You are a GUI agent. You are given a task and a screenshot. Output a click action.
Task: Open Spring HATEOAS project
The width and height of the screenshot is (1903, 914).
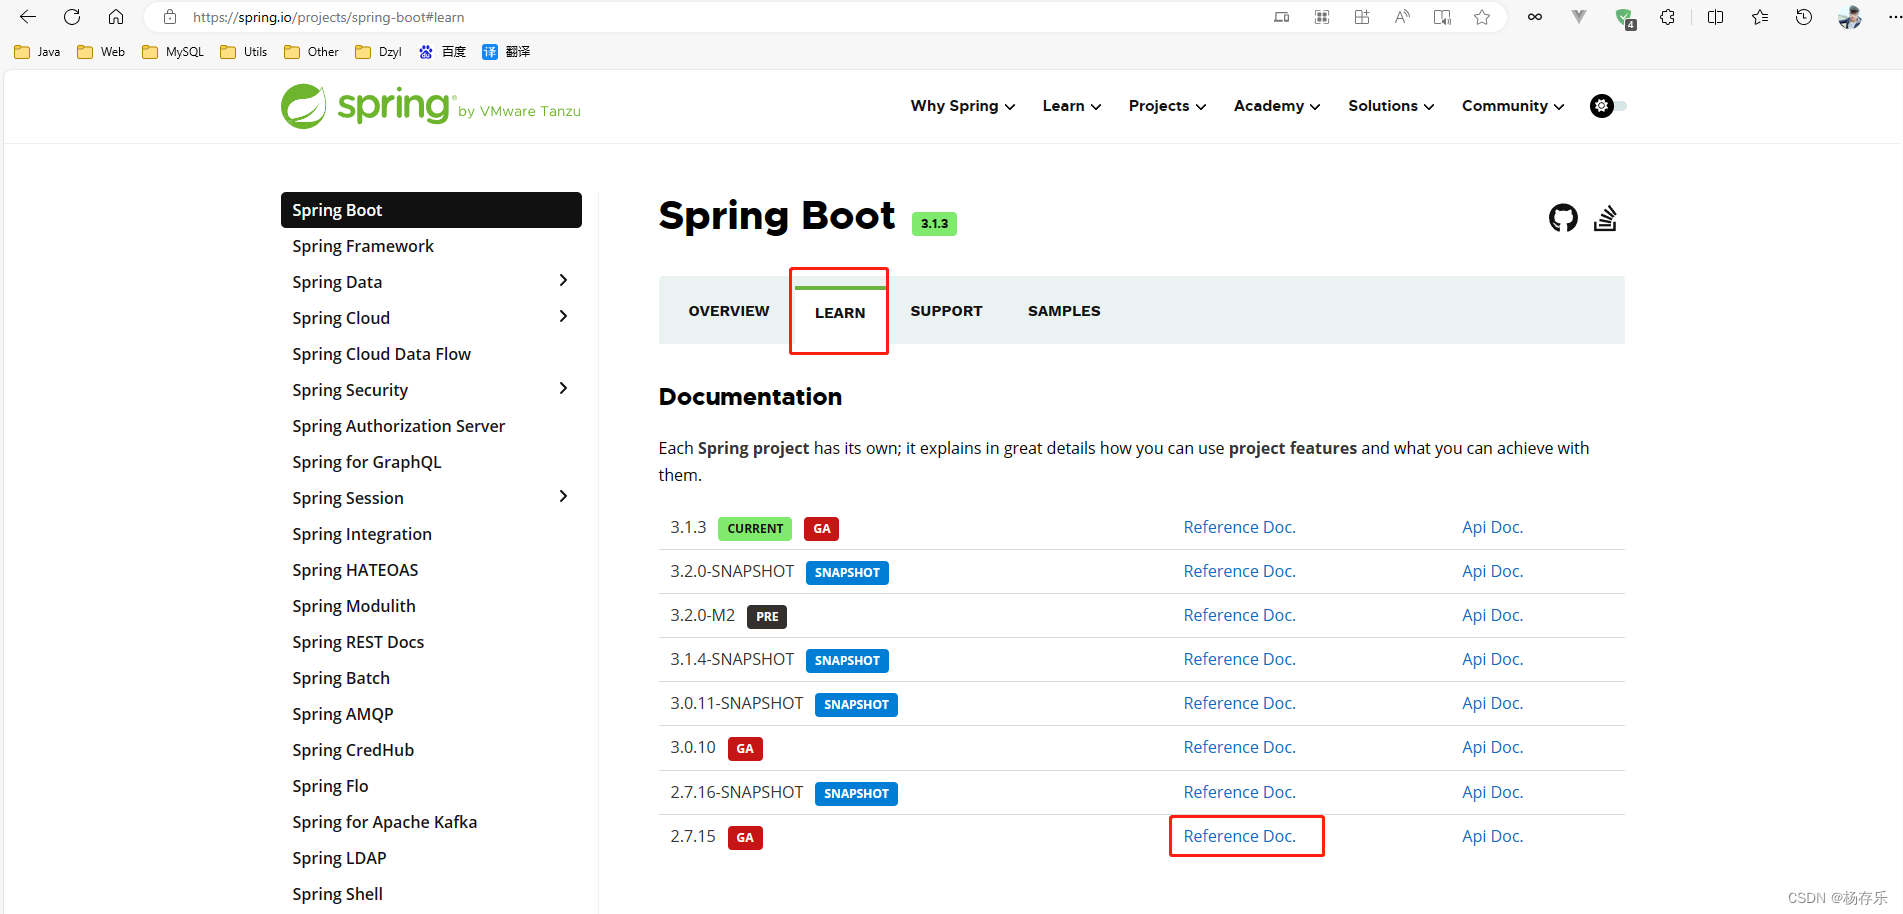(x=355, y=570)
